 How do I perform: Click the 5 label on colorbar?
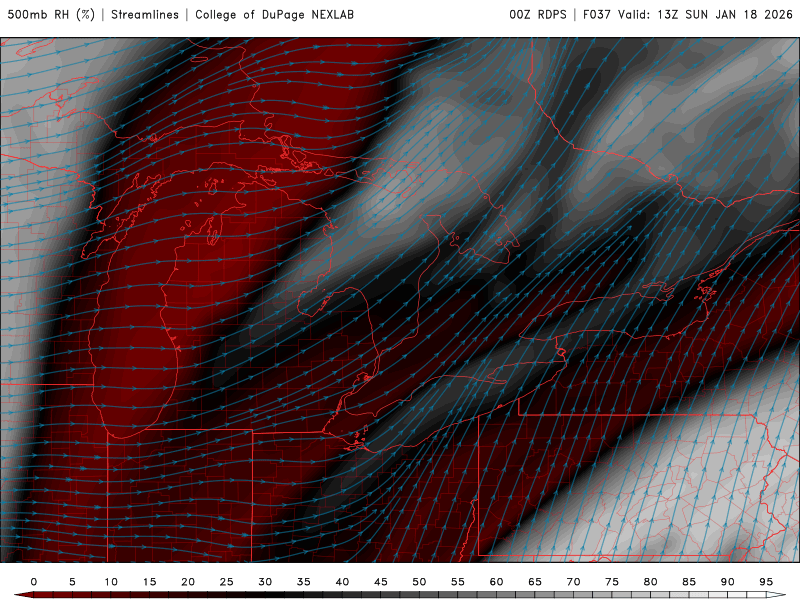pos(72,582)
